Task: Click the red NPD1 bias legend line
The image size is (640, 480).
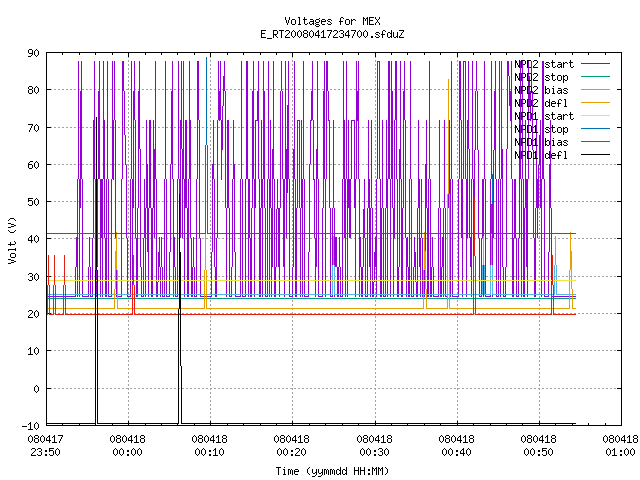Action: (x=596, y=142)
